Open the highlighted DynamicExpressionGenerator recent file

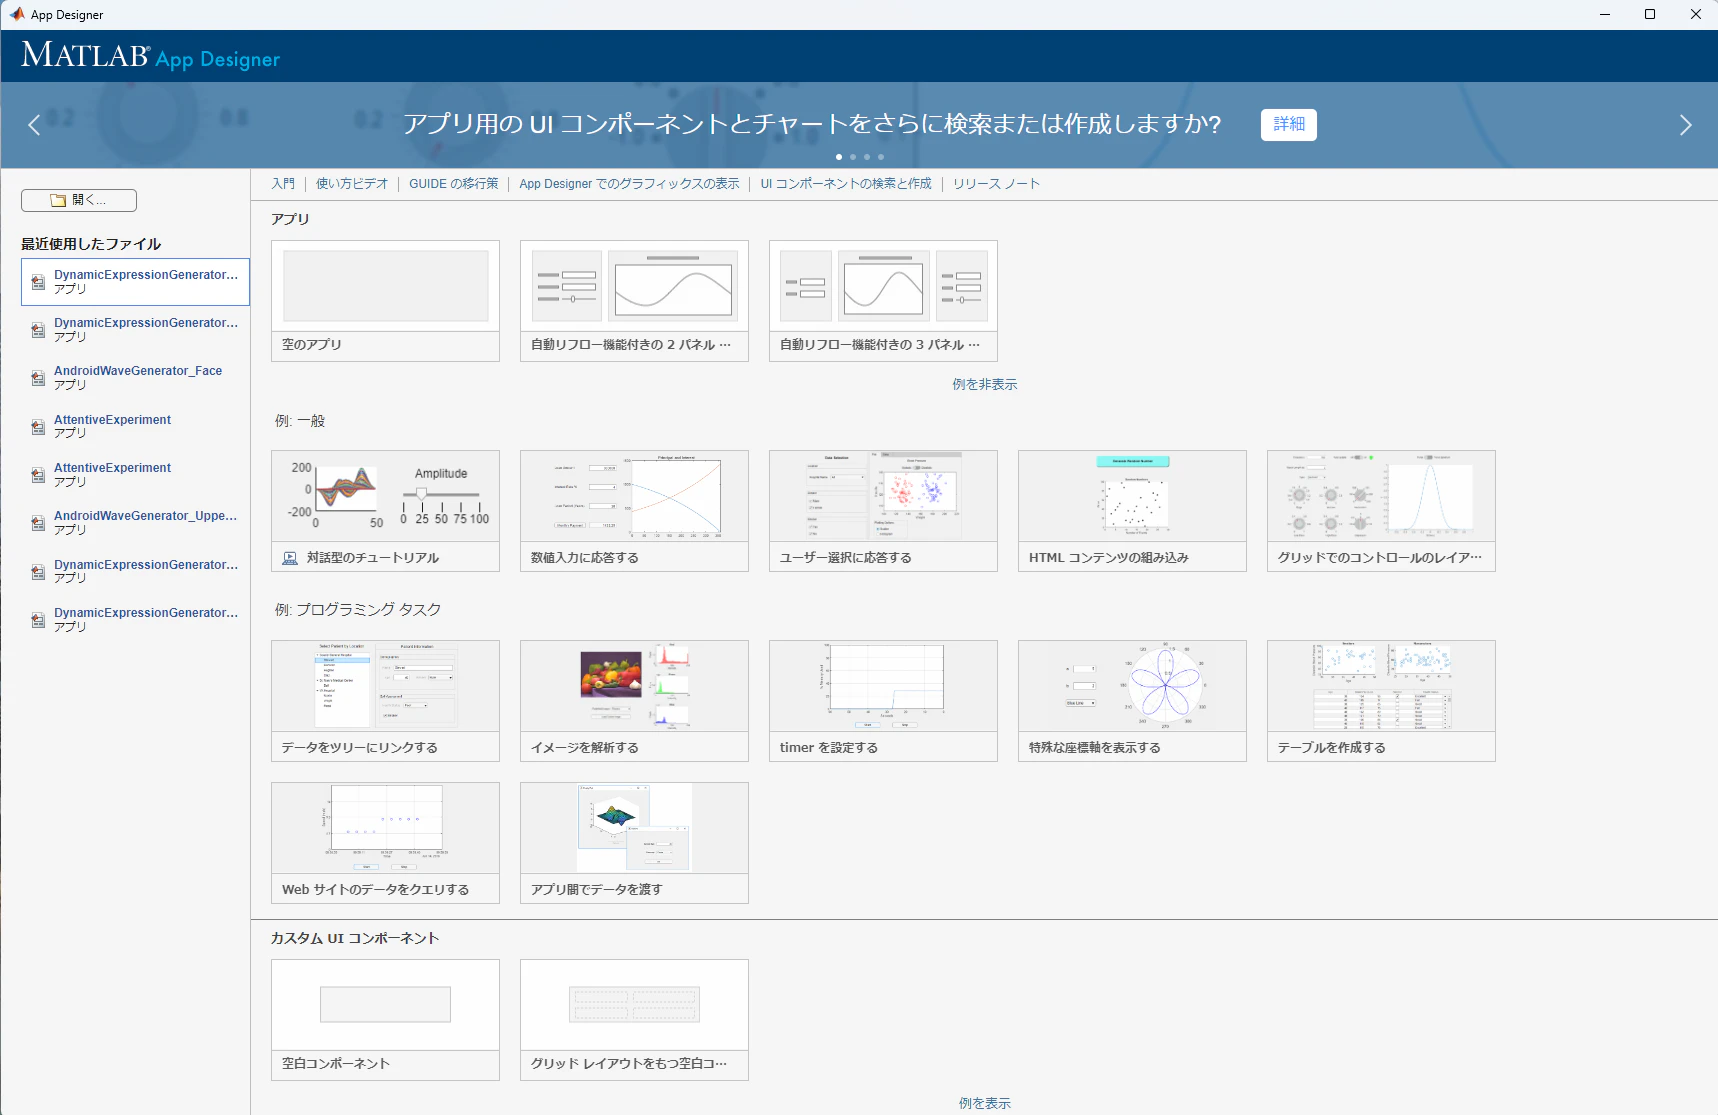click(x=135, y=282)
